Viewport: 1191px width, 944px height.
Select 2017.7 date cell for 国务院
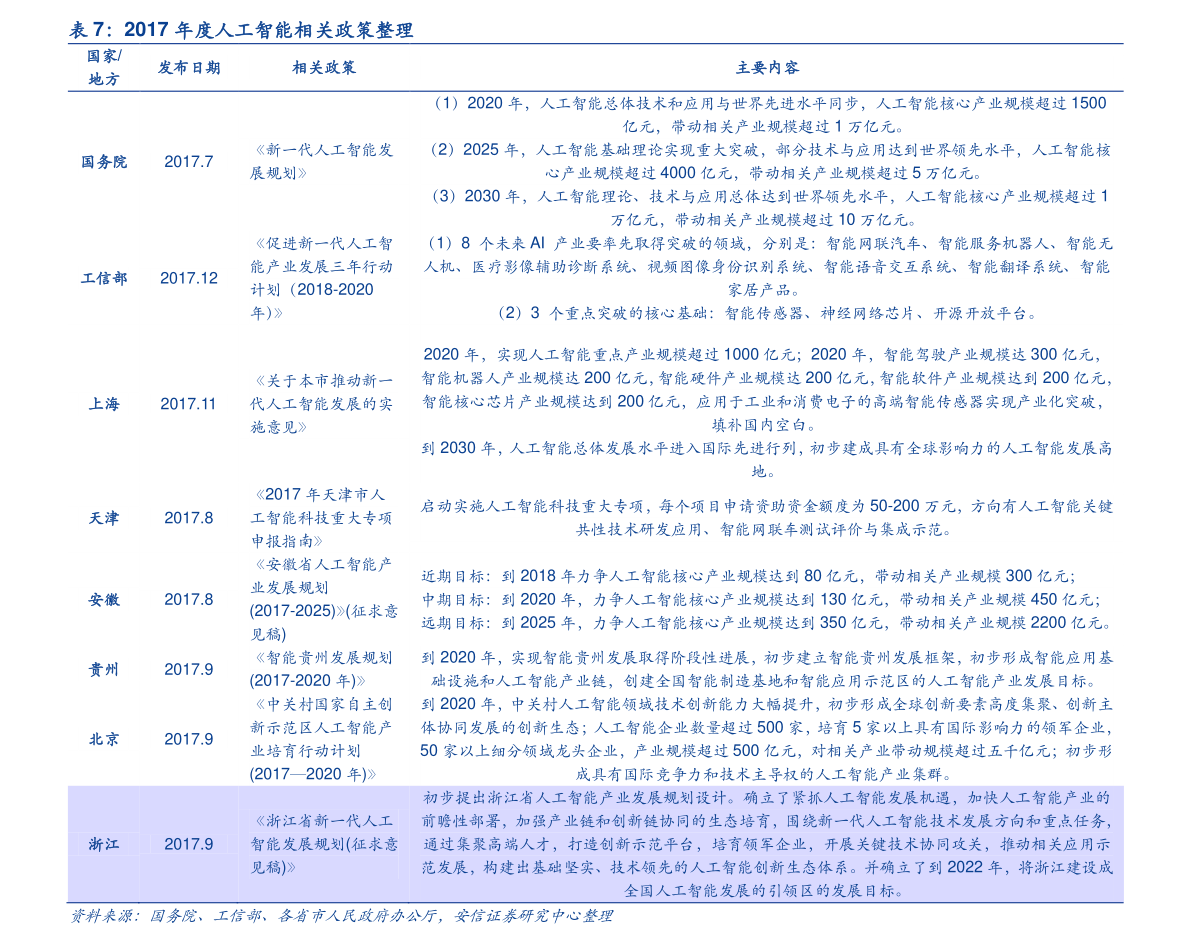pyautogui.click(x=189, y=162)
